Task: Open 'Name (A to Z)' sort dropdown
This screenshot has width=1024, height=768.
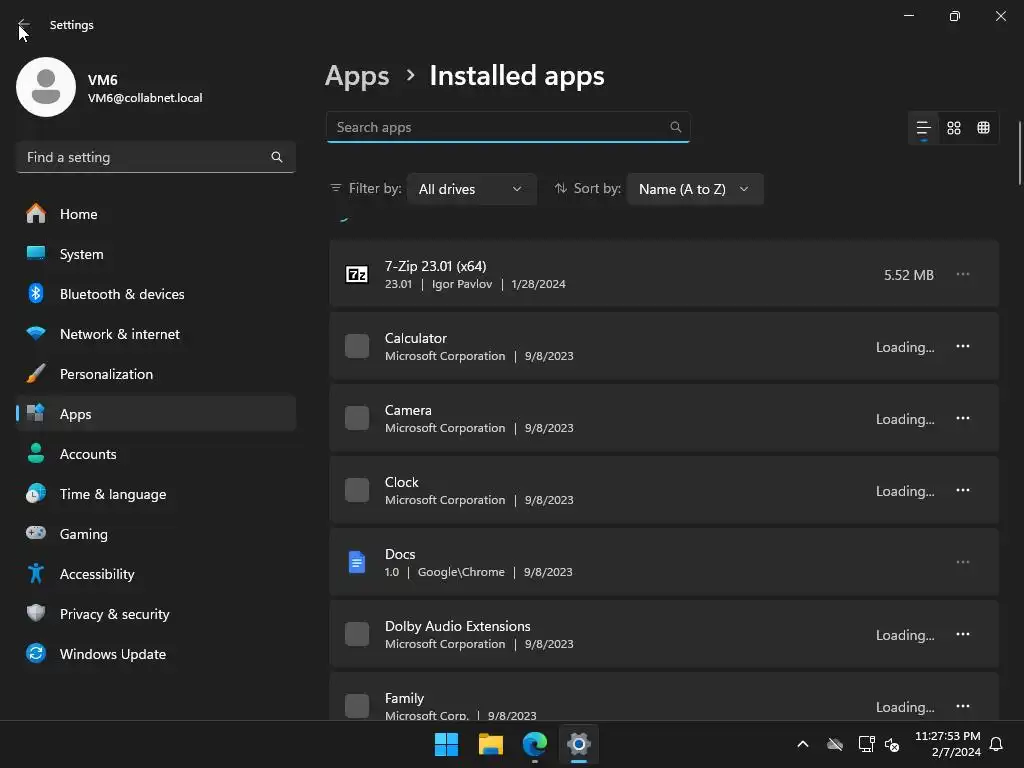Action: [x=694, y=189]
